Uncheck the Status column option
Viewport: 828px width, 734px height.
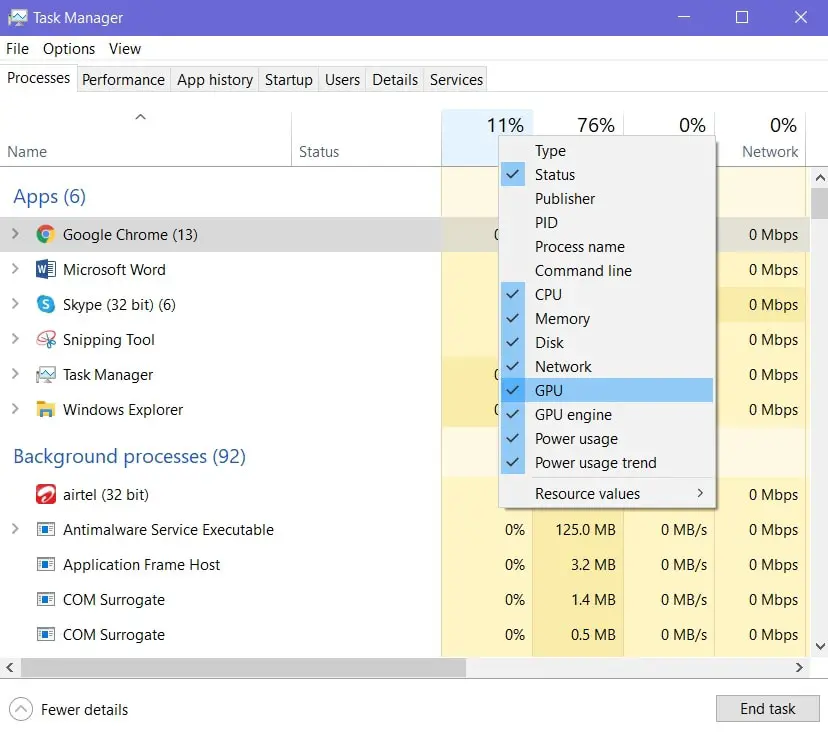(607, 175)
